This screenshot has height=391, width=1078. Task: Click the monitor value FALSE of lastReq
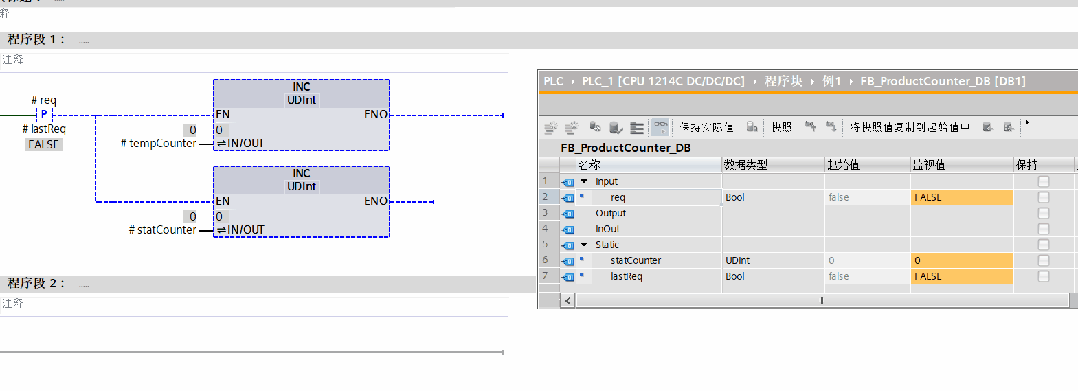coord(962,276)
